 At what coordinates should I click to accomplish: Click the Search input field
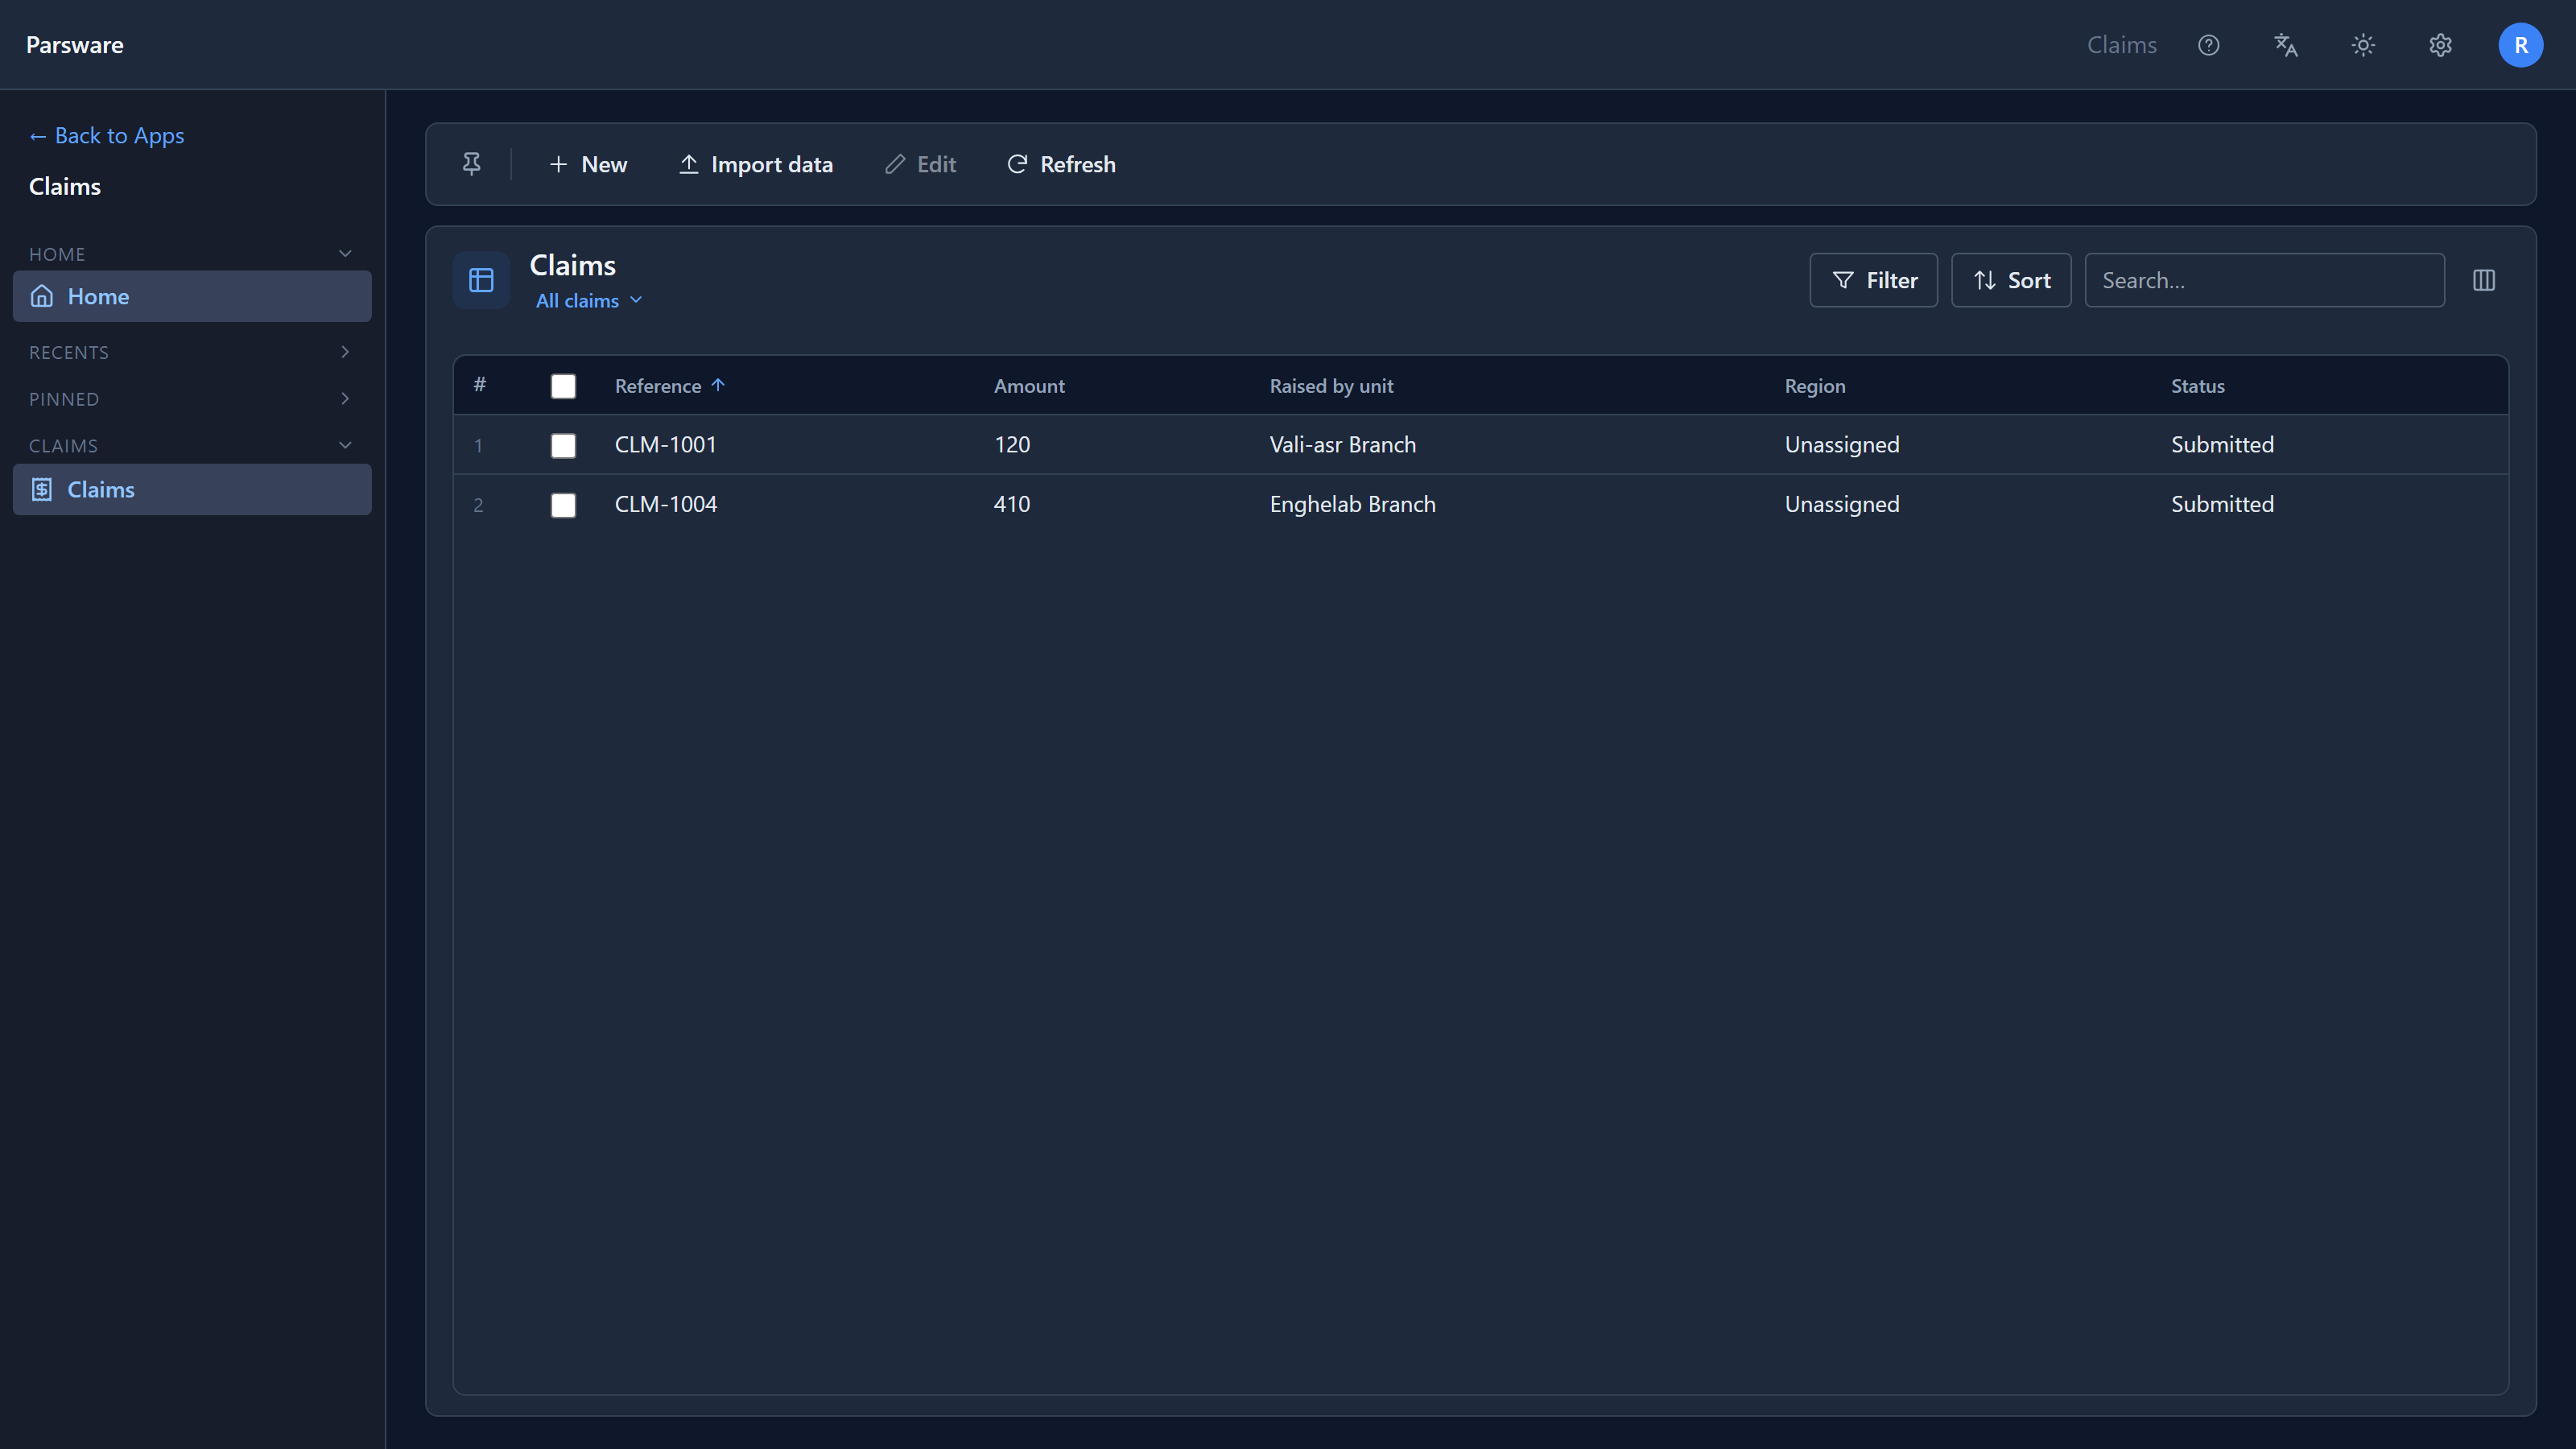(2264, 280)
